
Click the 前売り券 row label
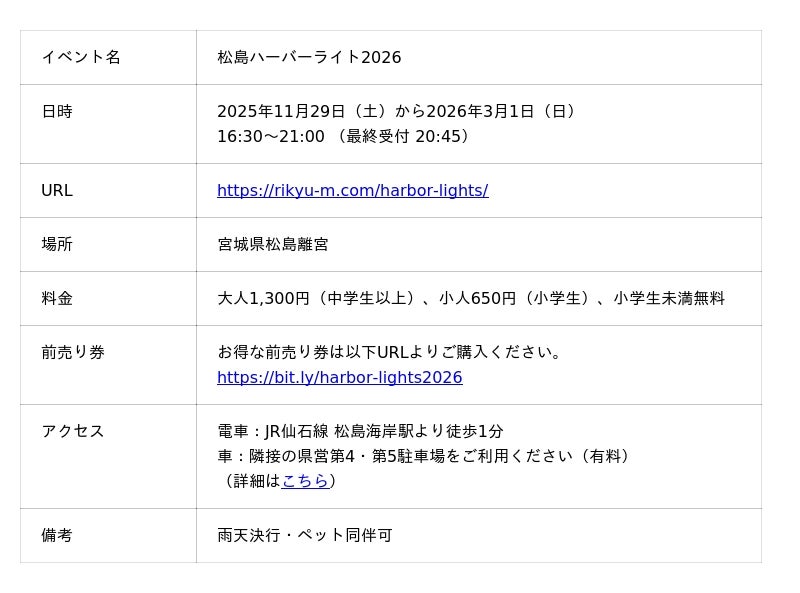click(x=73, y=352)
